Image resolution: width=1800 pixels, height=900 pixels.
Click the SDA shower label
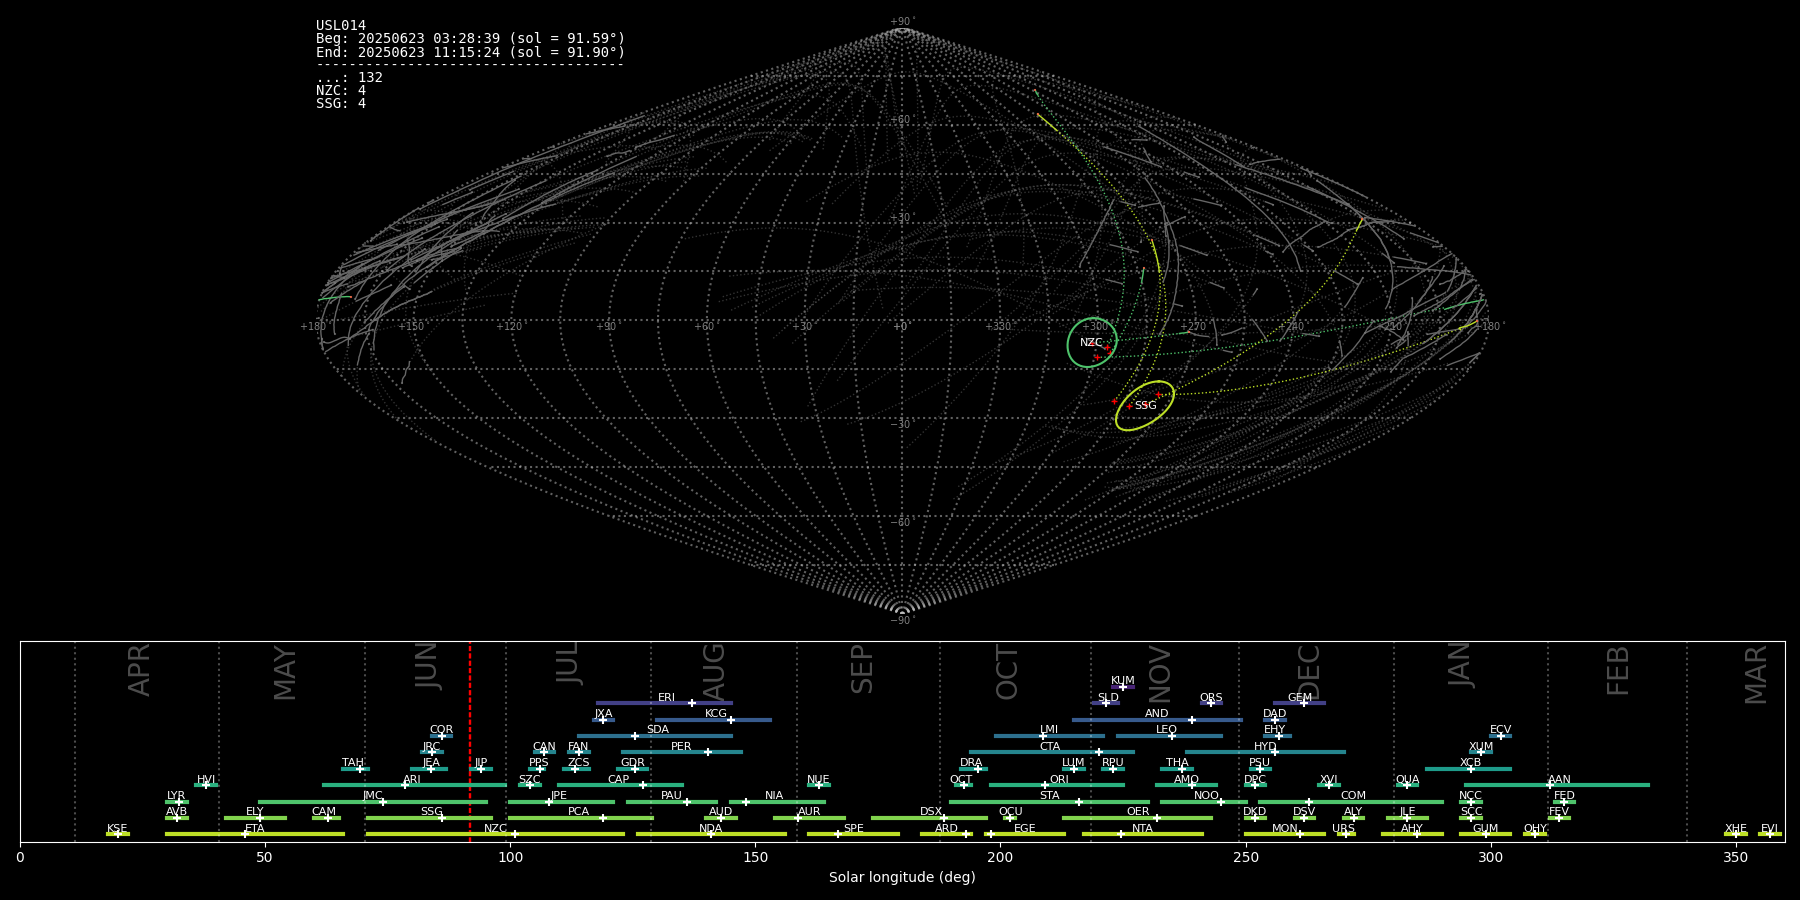[x=657, y=730]
